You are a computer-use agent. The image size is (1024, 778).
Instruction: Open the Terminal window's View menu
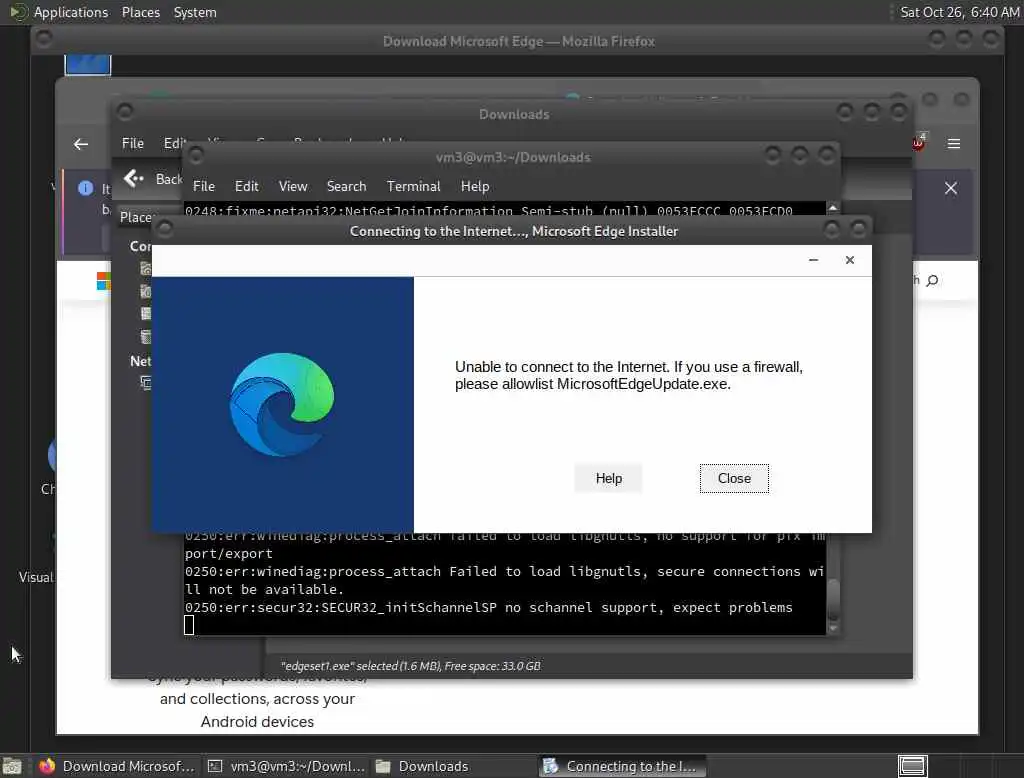(x=293, y=186)
